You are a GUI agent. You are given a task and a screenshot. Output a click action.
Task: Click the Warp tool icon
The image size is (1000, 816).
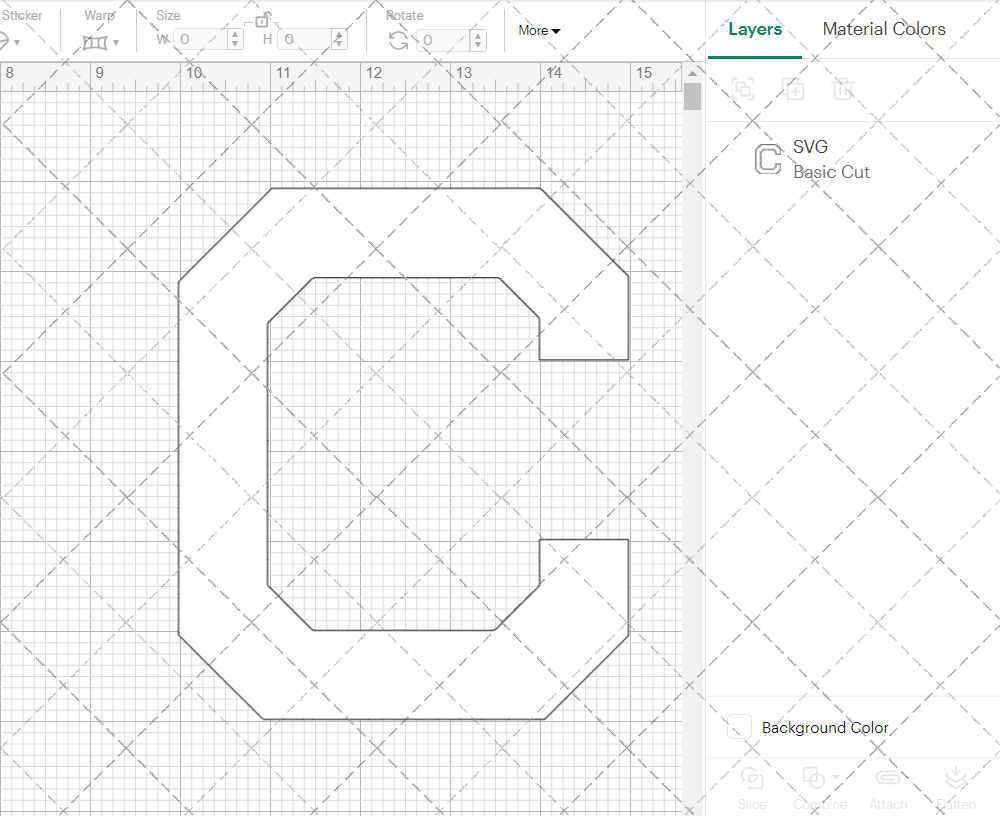(x=94, y=43)
